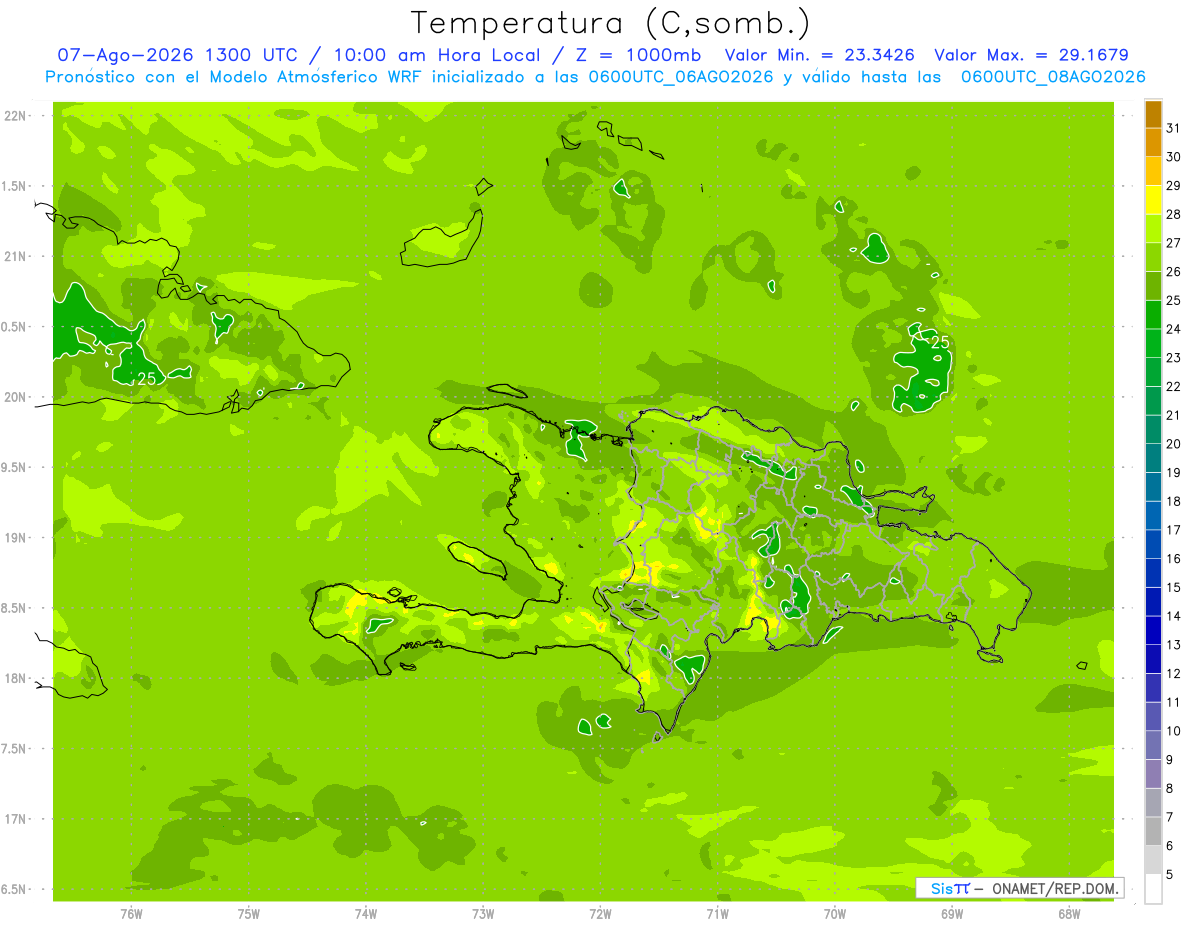
Task: Click the "25" contour label northeast of Hispaniola
Action: coord(940,341)
